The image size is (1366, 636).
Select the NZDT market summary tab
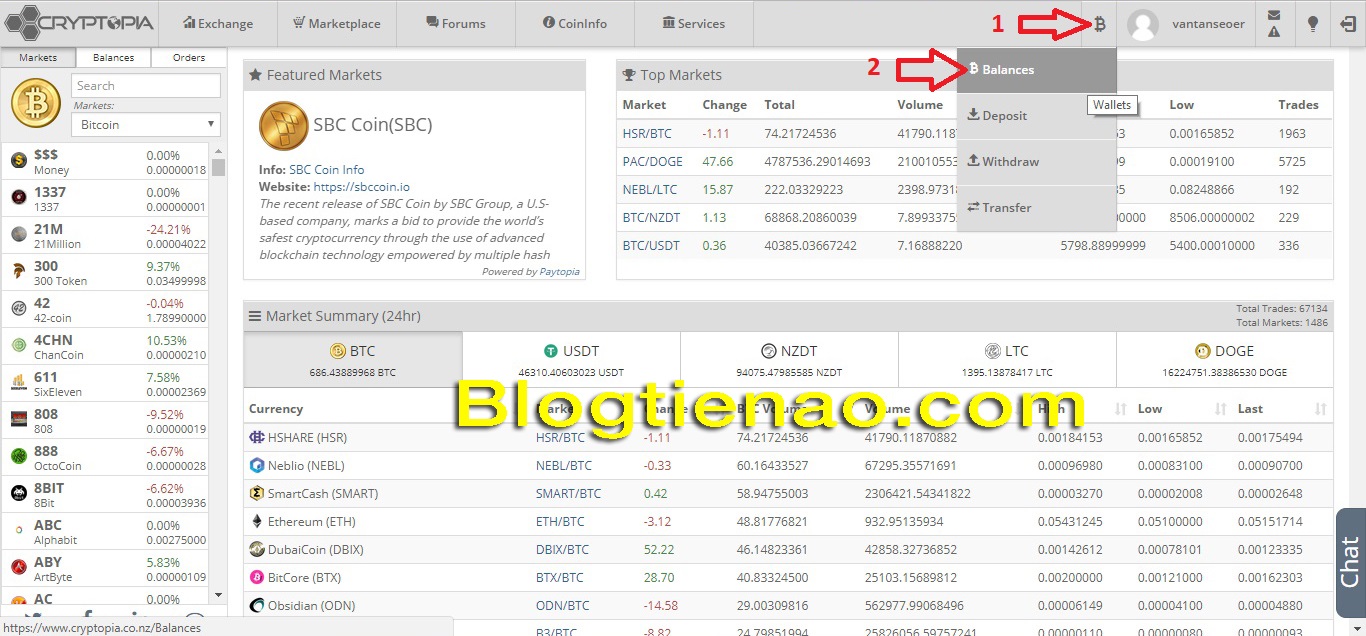coord(789,360)
